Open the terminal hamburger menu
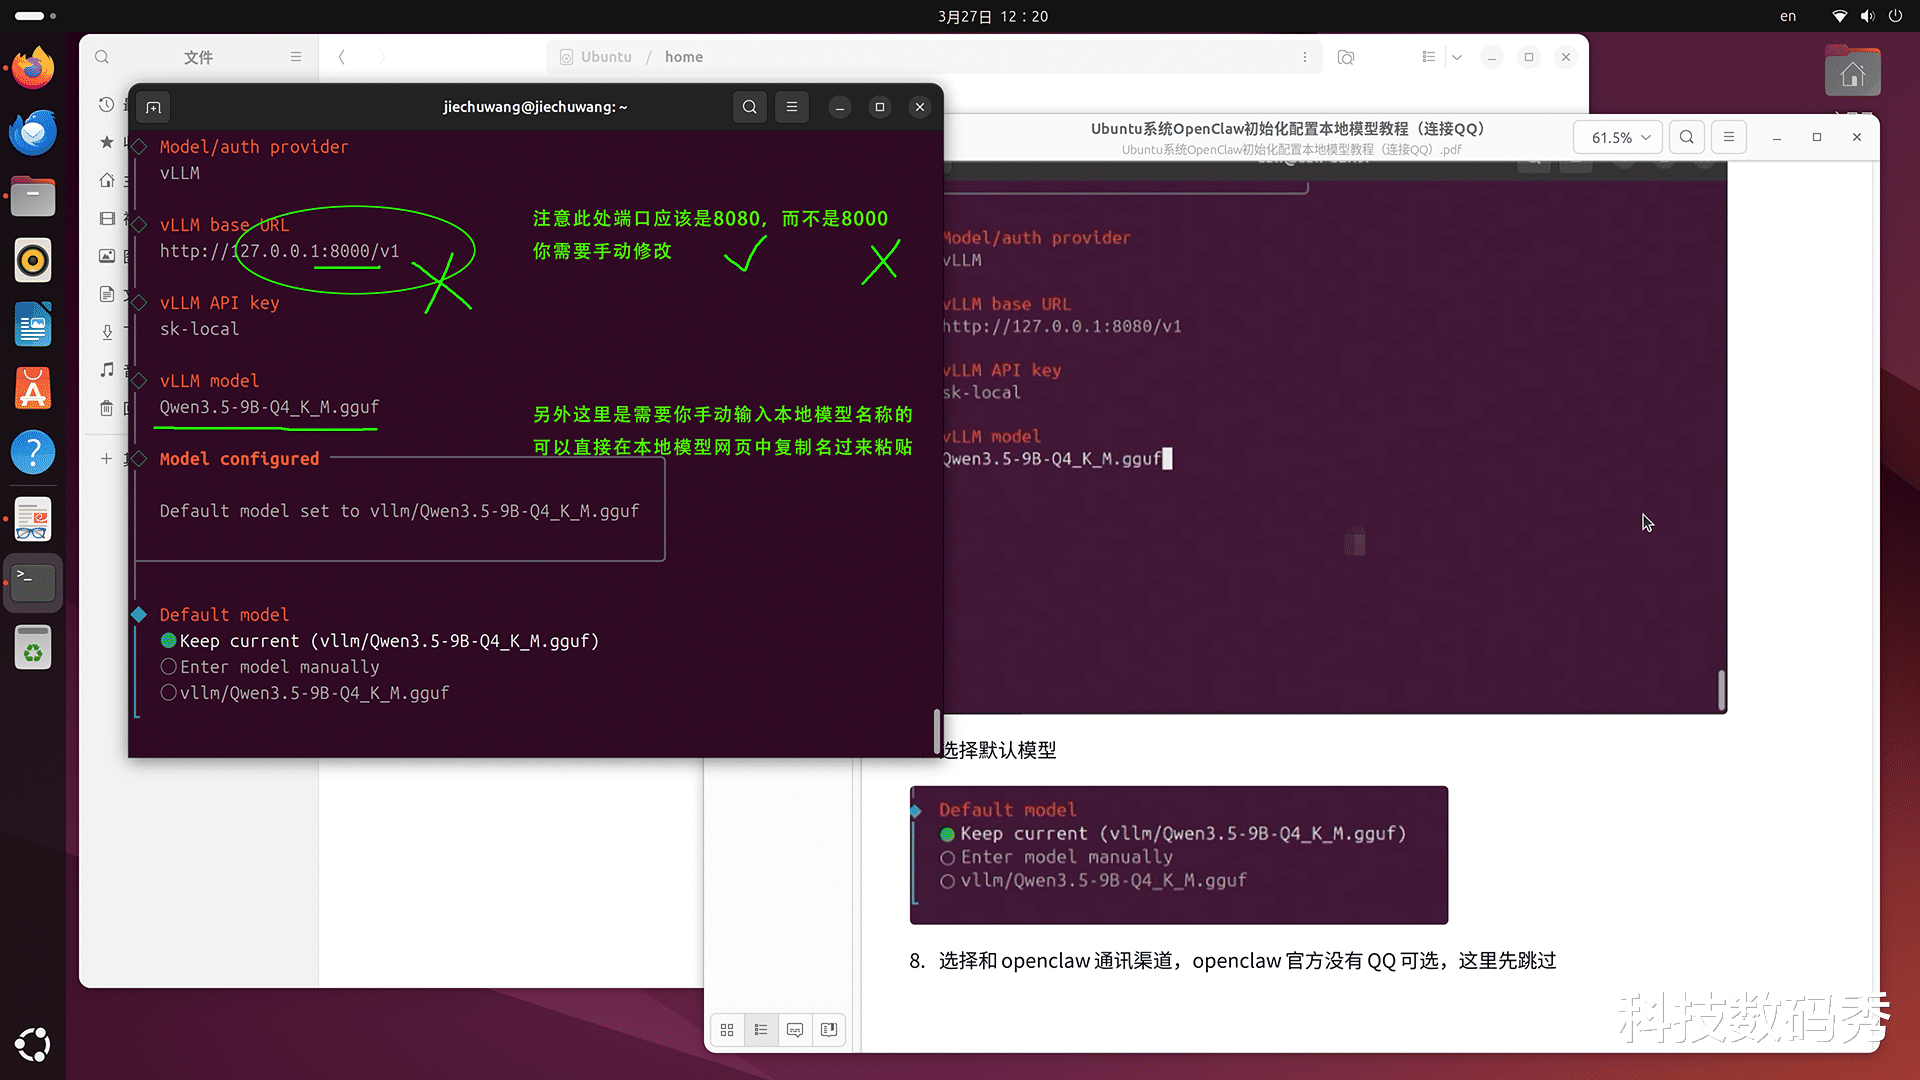The image size is (1920, 1080). pyautogui.click(x=792, y=107)
